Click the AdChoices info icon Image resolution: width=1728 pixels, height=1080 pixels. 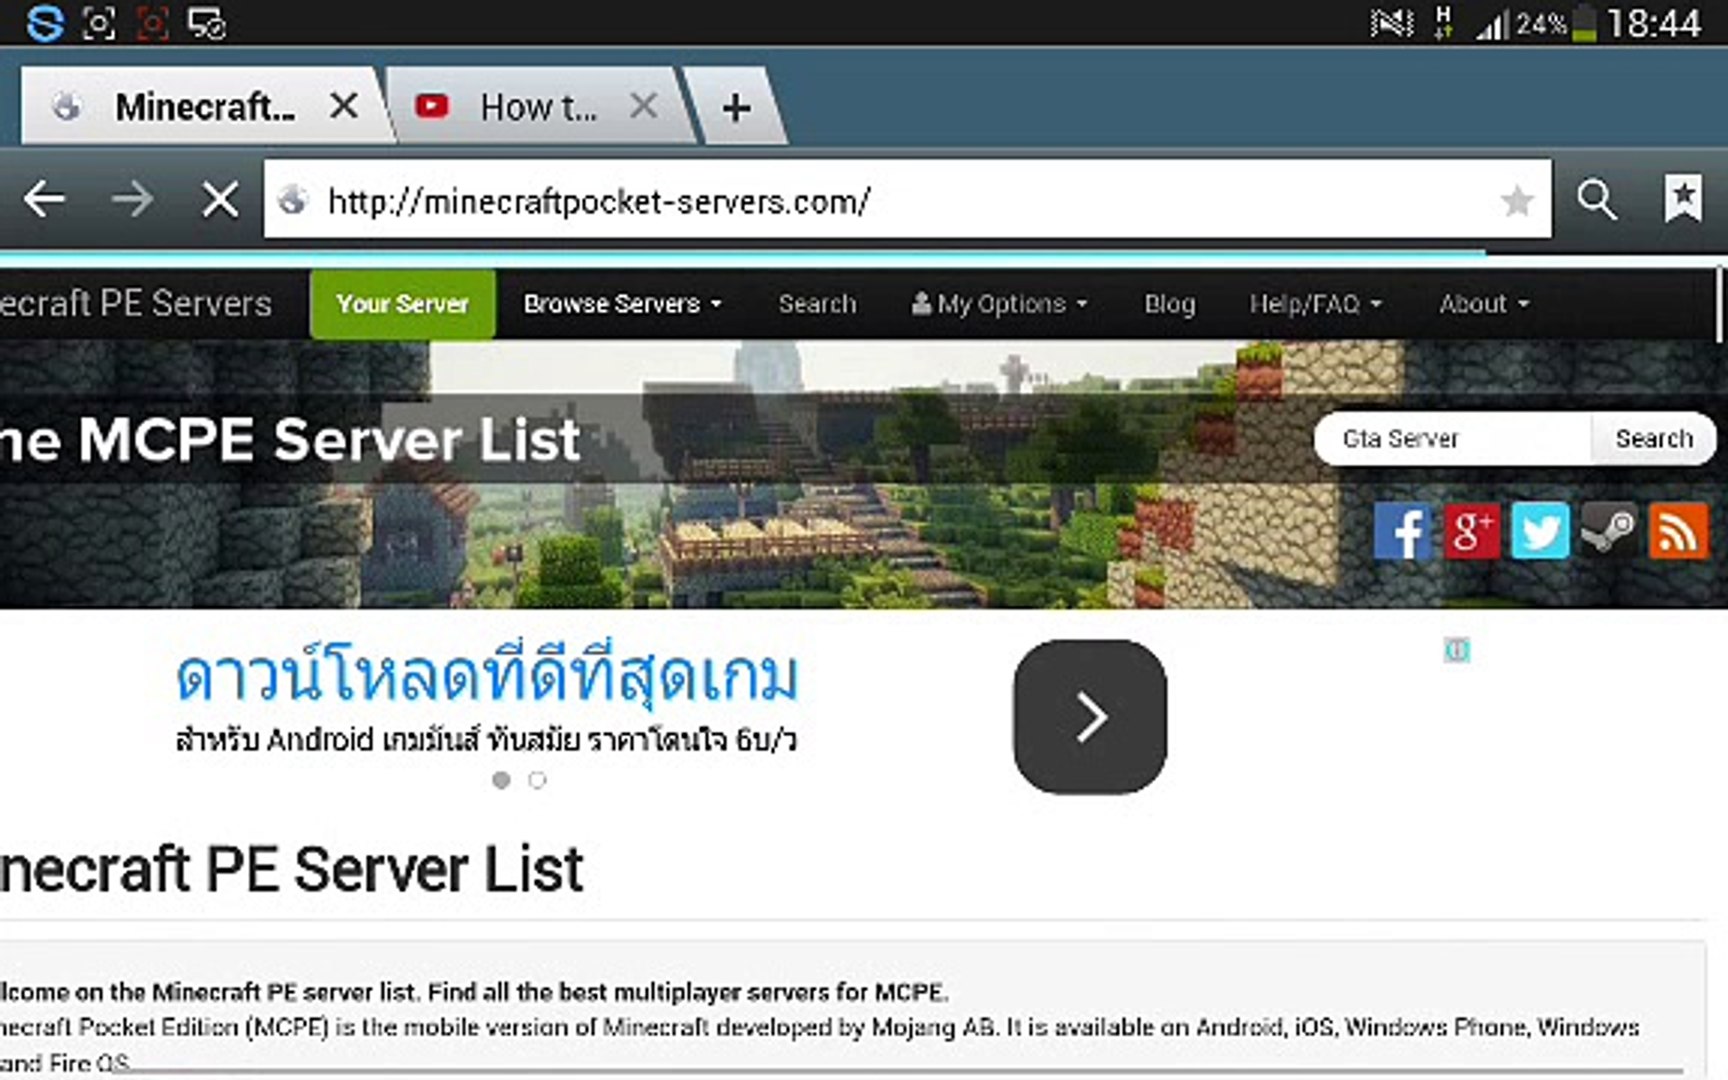[1457, 651]
